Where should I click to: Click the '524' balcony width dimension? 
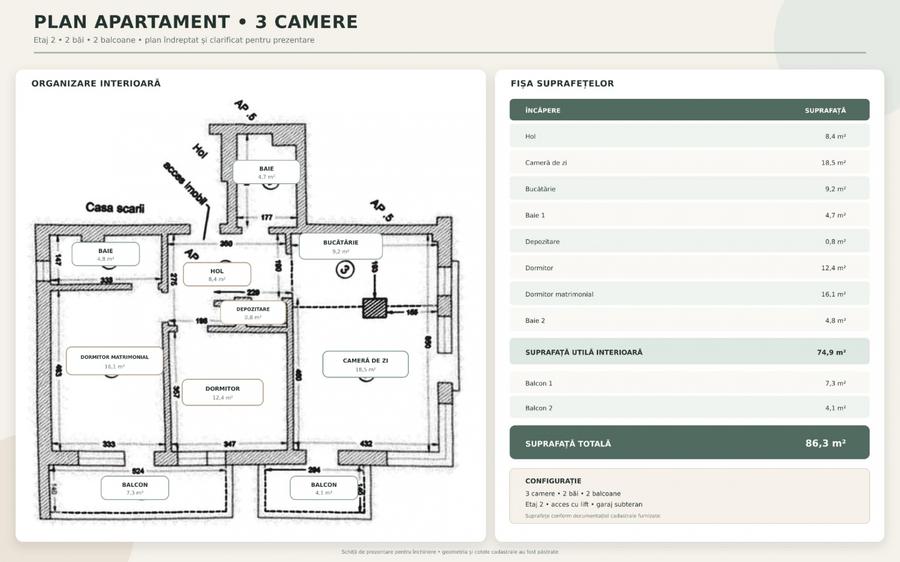point(138,471)
